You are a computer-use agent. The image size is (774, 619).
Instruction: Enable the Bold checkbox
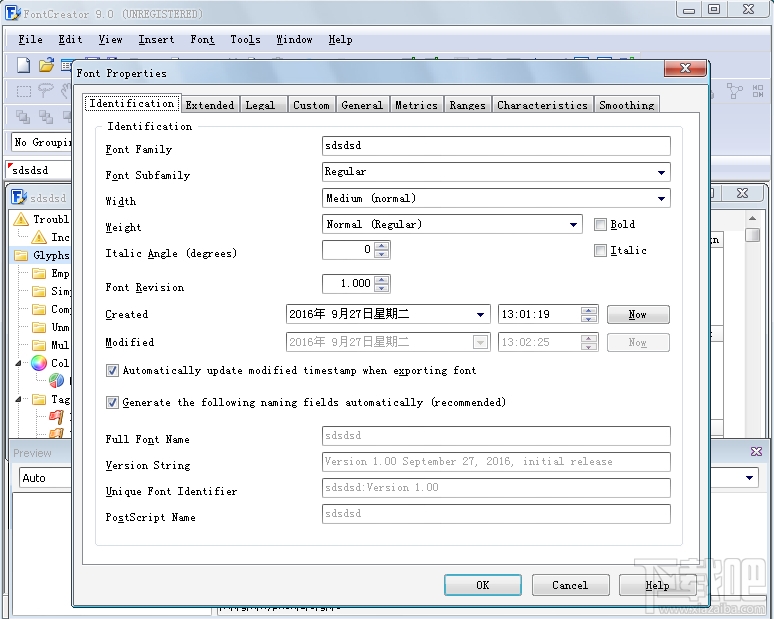[x=600, y=225]
